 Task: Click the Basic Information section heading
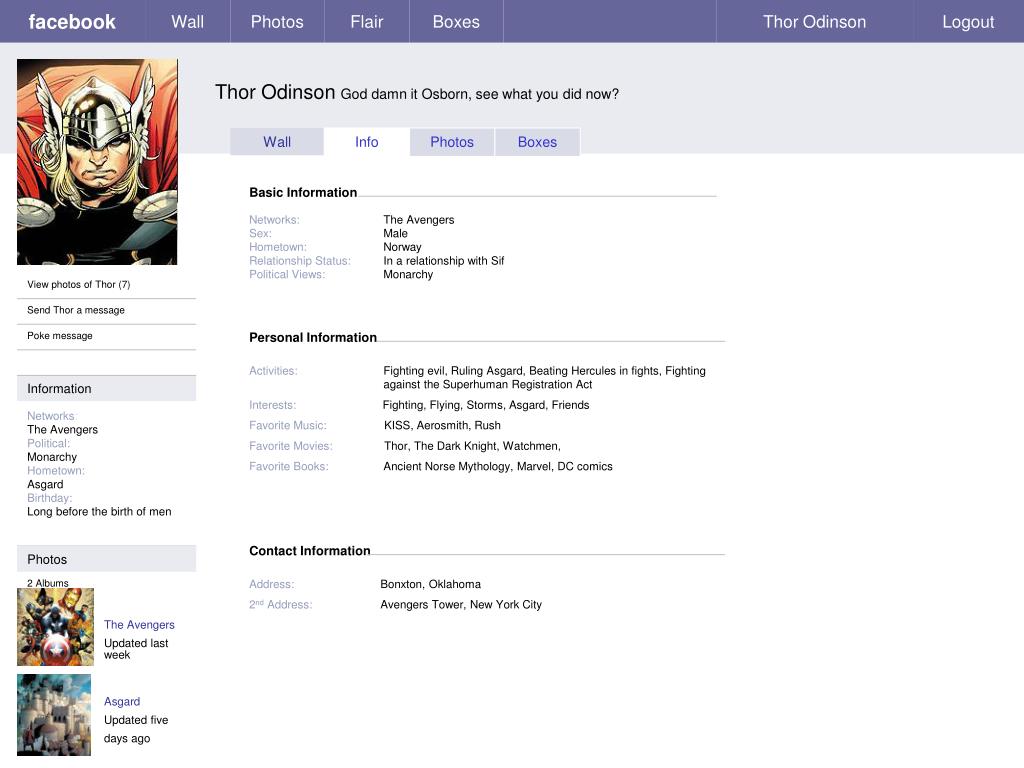(303, 192)
